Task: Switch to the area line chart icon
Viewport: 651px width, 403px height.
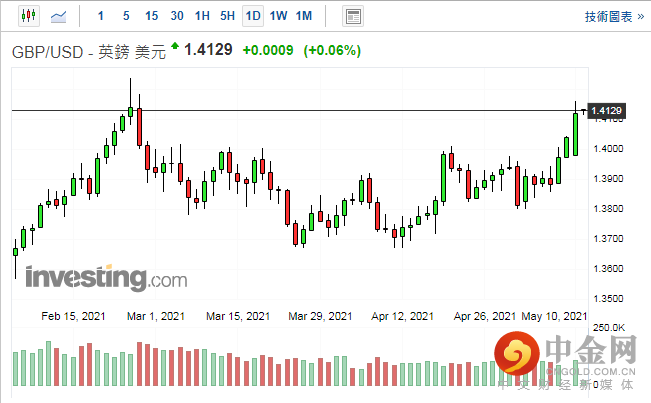Action: [58, 17]
